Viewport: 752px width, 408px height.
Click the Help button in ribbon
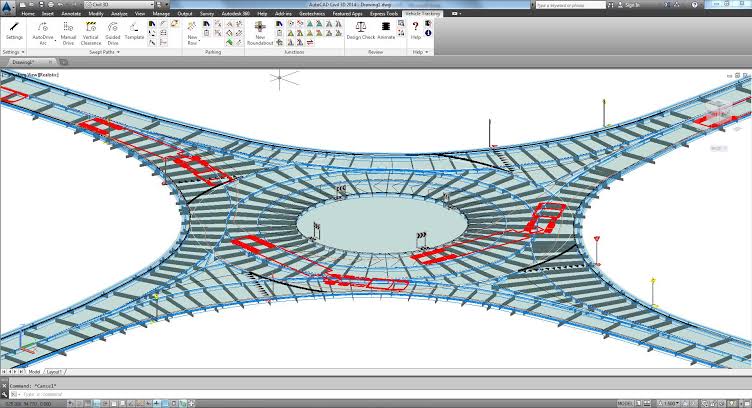(x=415, y=31)
